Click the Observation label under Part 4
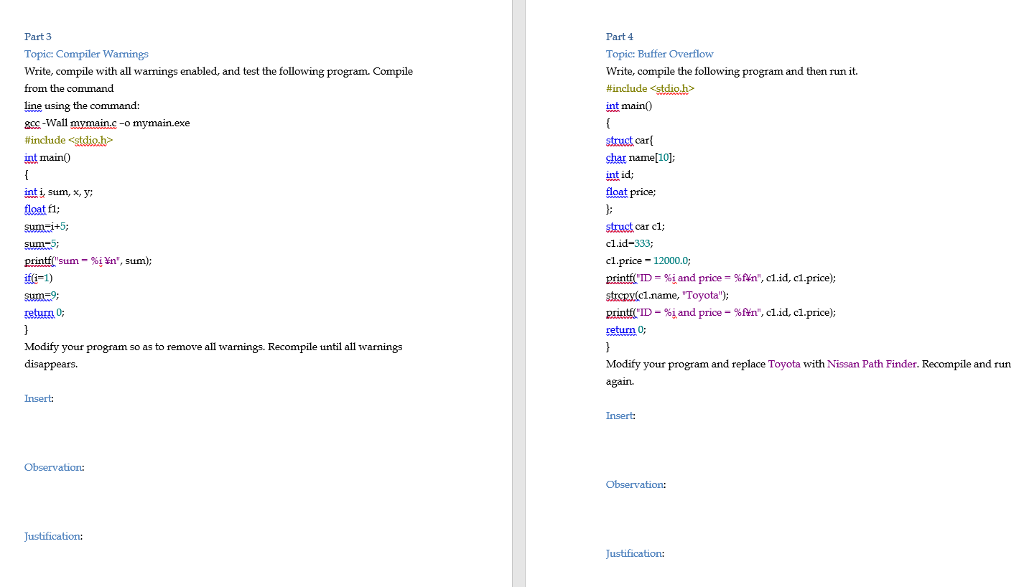 point(634,484)
